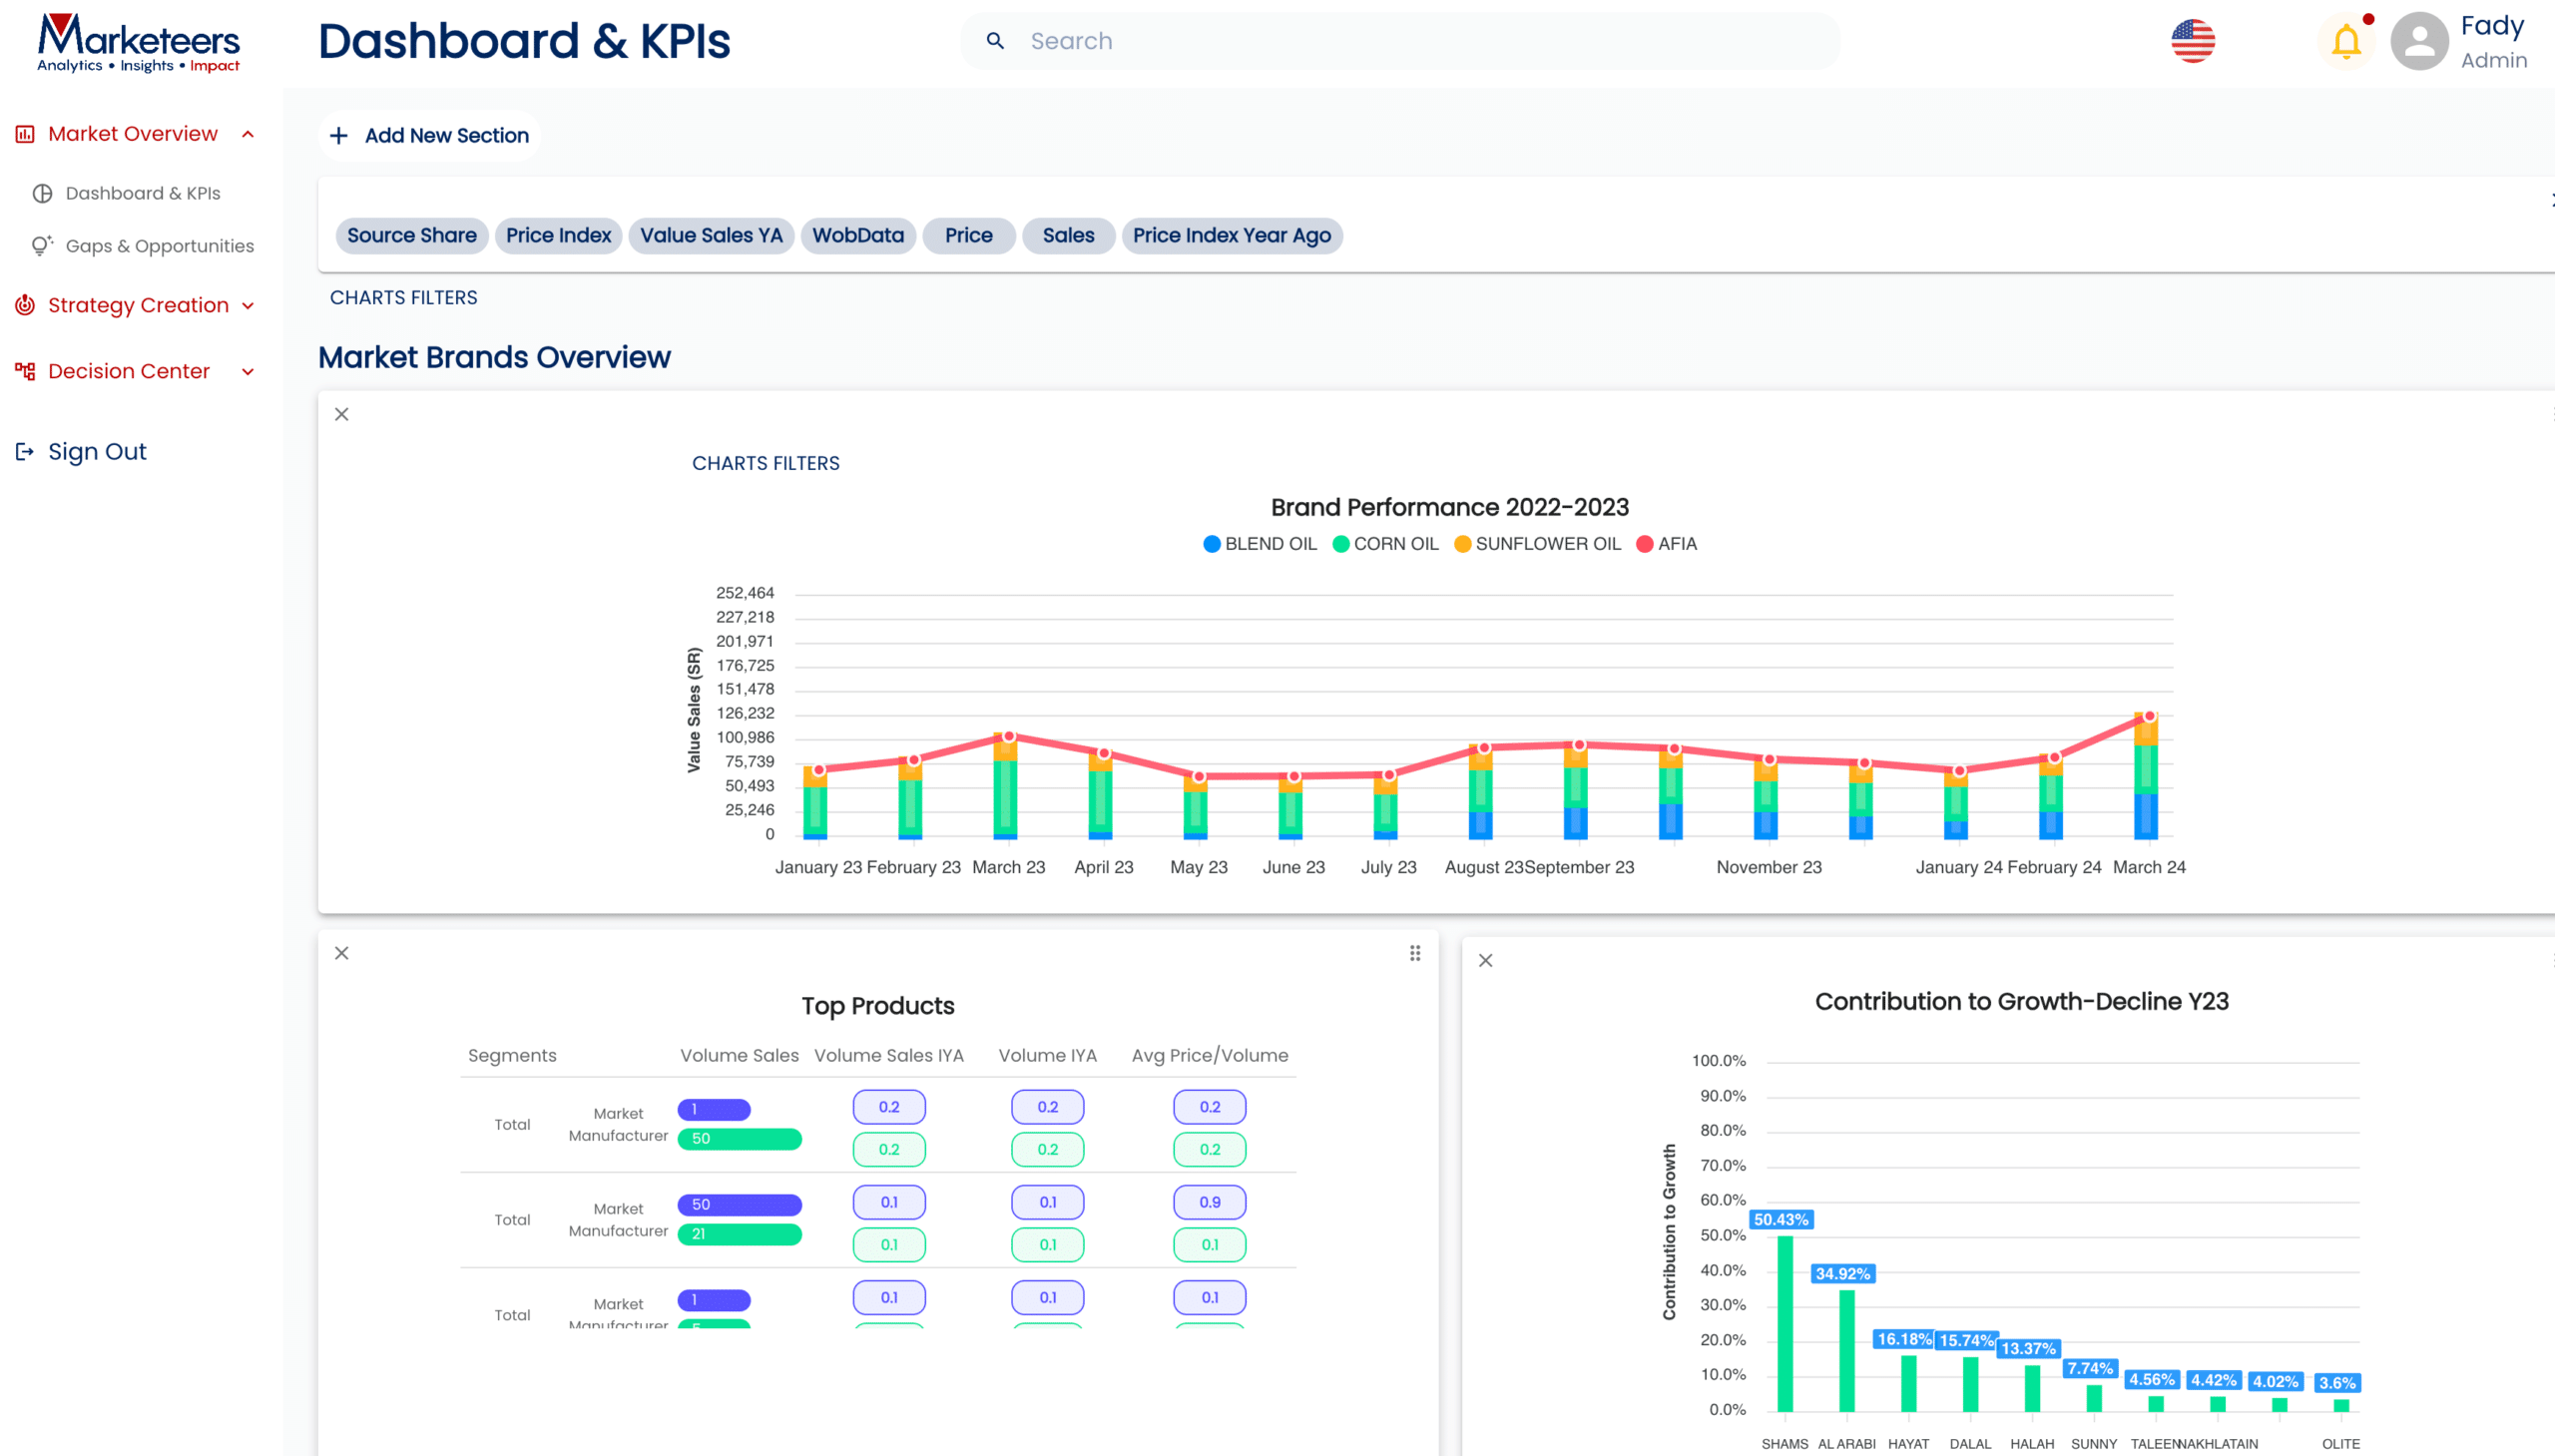
Task: Click Add New Section button
Action: 430,136
